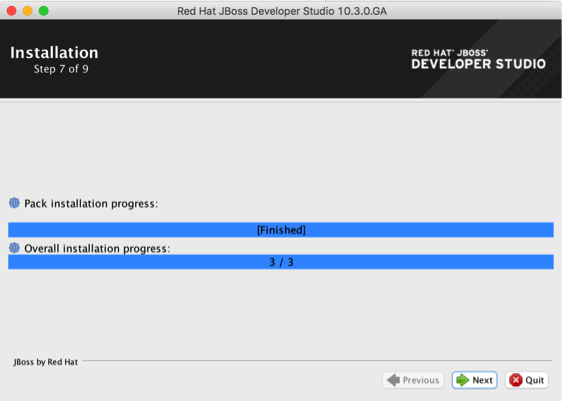Click the Red Hat JBoss Developer Studio logo

(478, 59)
